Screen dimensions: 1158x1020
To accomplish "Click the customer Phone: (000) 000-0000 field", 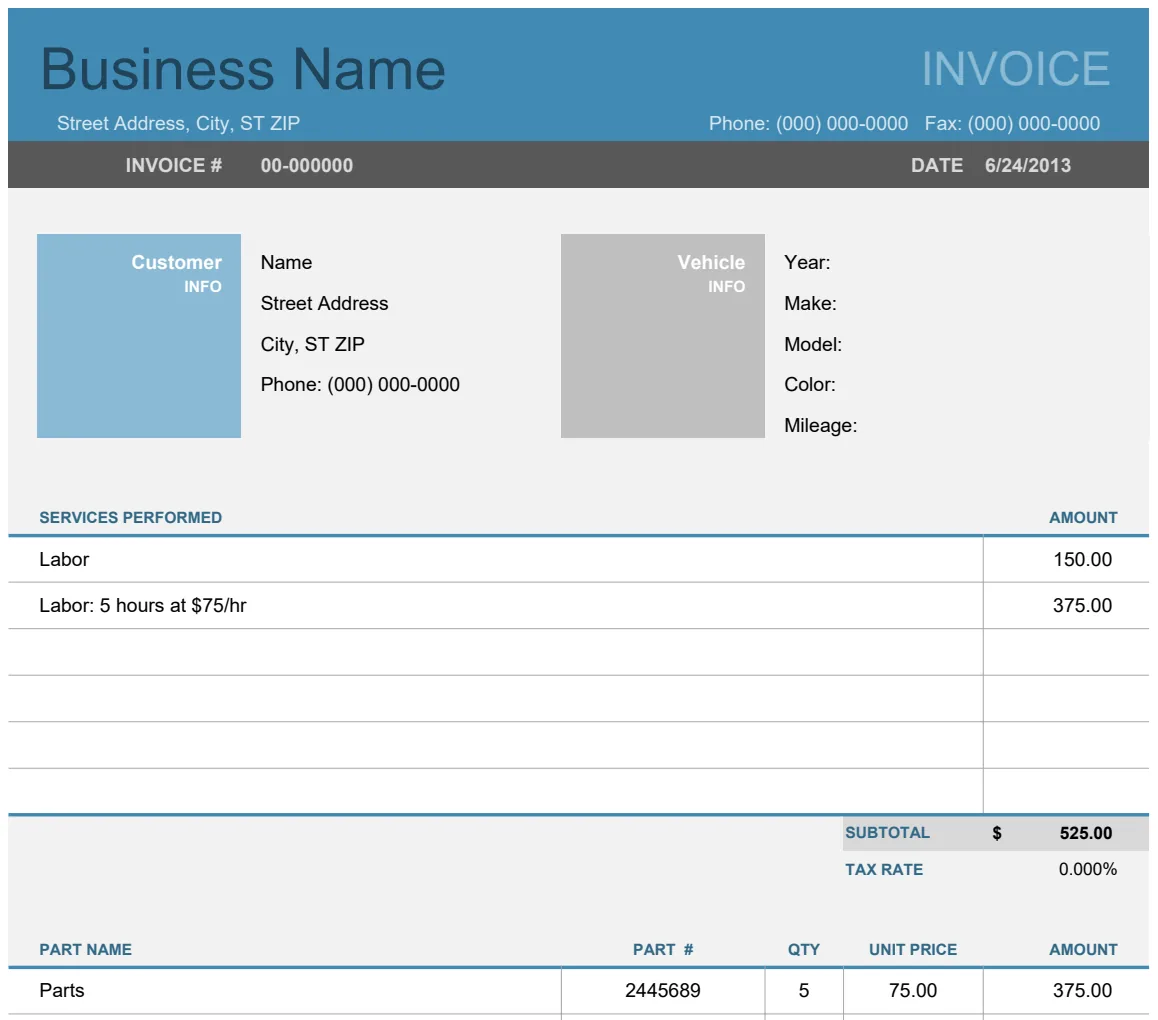I will [360, 385].
